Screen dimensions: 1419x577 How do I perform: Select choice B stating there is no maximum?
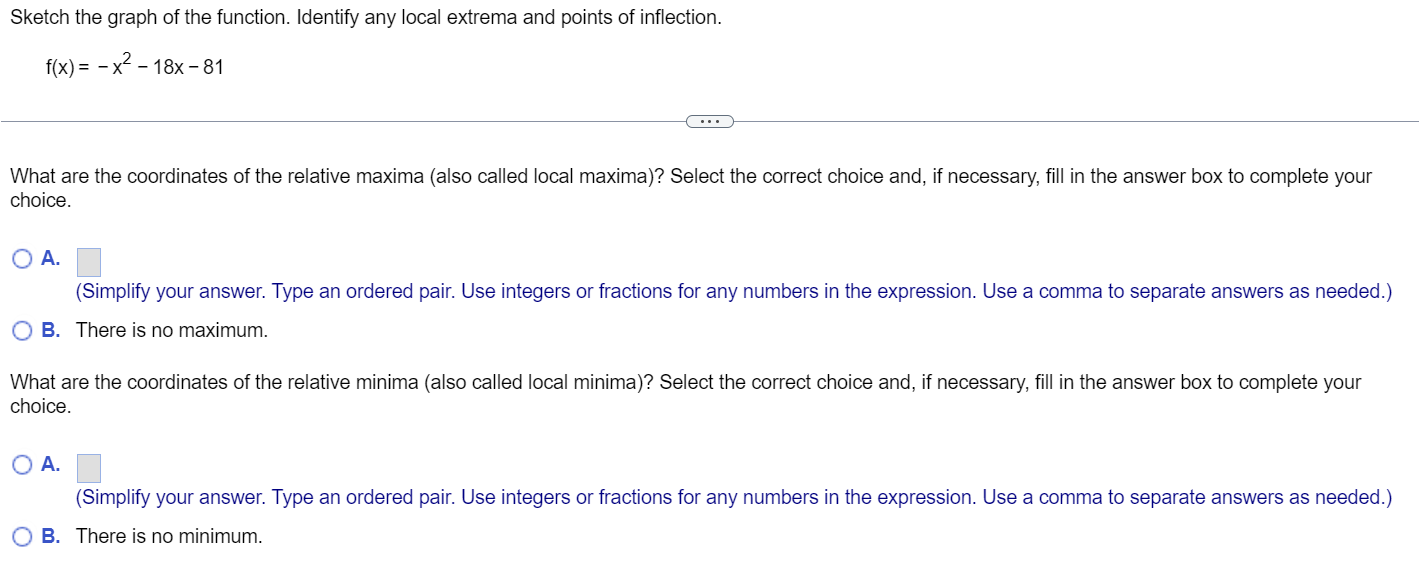tap(21, 329)
